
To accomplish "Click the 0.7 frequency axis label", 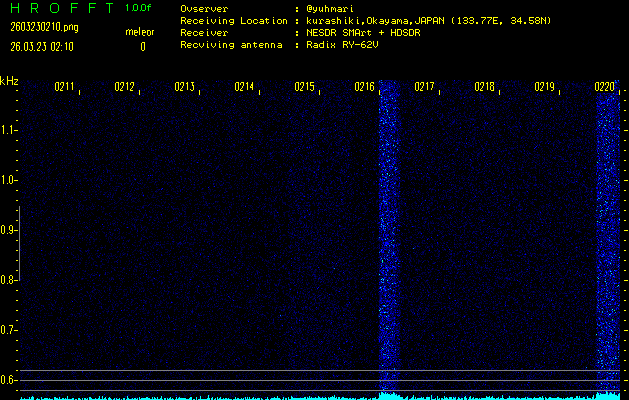I will tap(7, 330).
